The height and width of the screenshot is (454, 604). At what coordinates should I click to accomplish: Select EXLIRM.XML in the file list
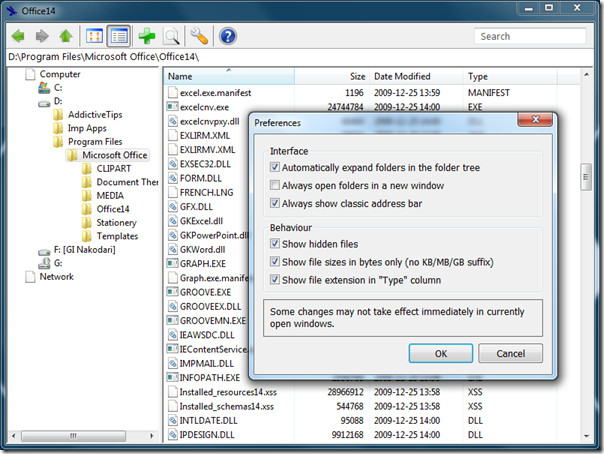[205, 136]
